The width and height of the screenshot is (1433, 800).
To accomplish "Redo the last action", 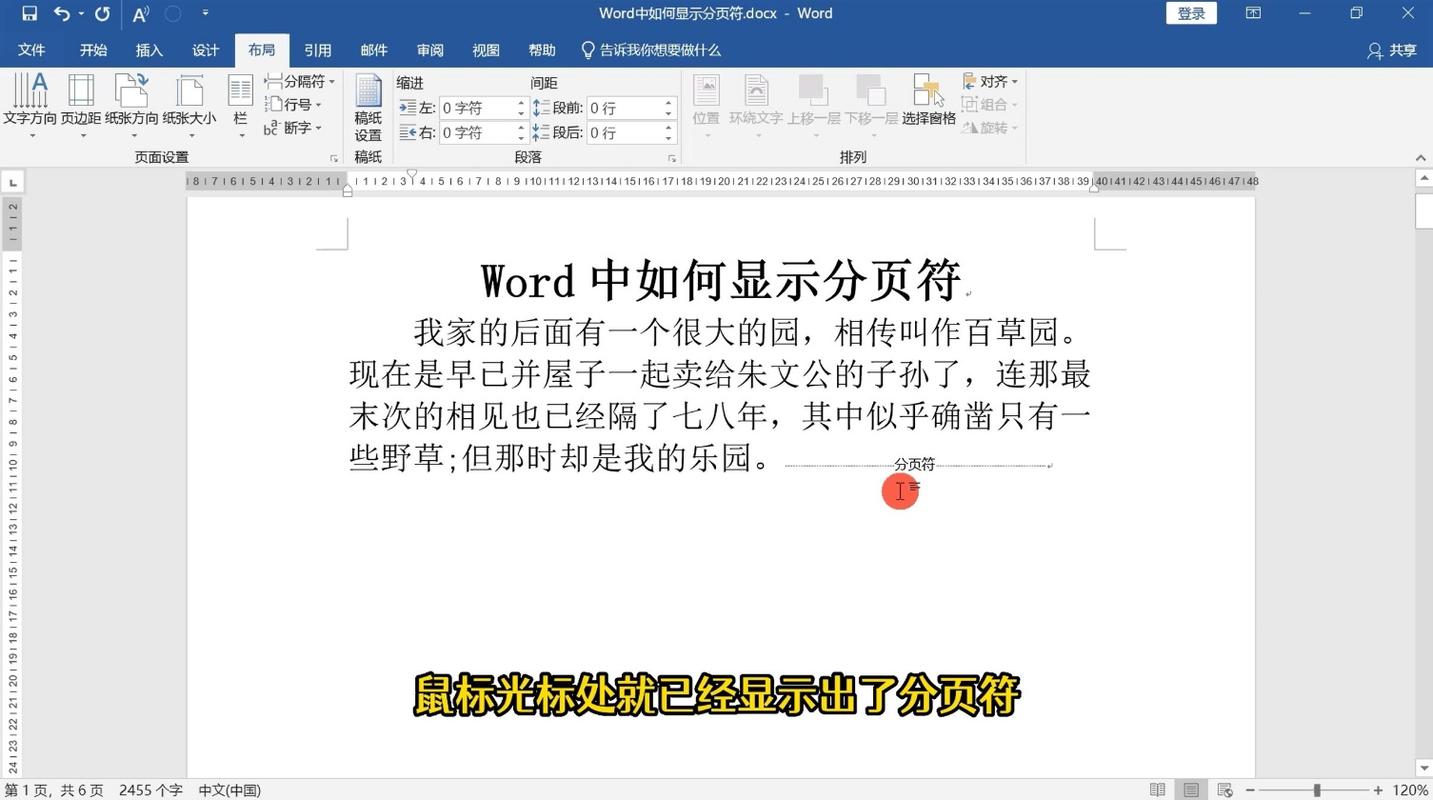I will tap(102, 13).
